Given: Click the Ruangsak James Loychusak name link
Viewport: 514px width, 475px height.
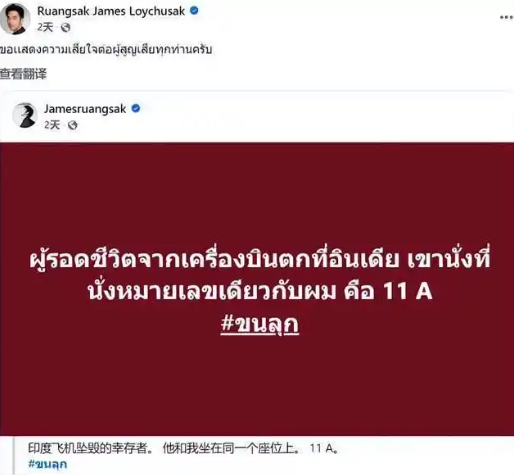Looking at the screenshot, I should point(111,11).
